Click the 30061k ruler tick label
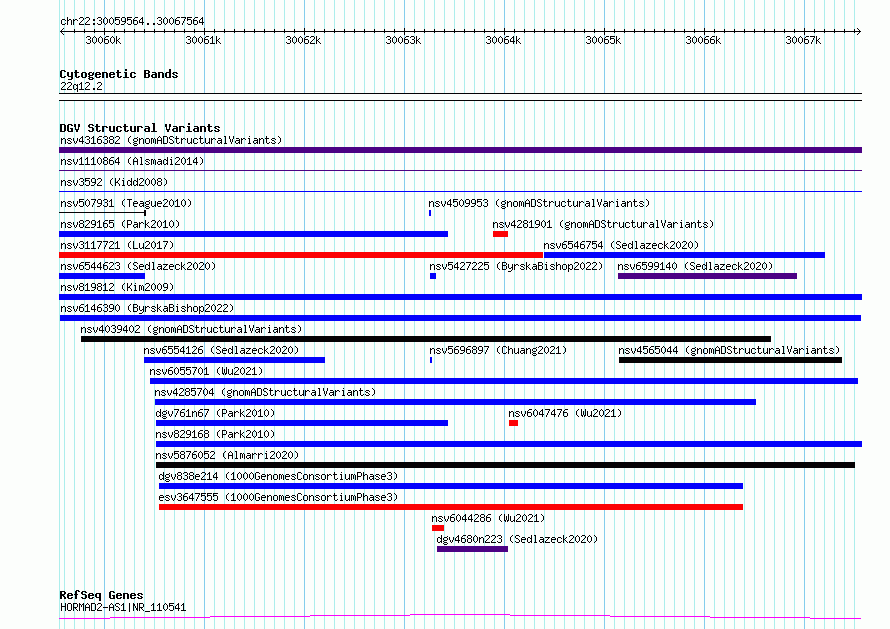The image size is (890, 629). (203, 40)
